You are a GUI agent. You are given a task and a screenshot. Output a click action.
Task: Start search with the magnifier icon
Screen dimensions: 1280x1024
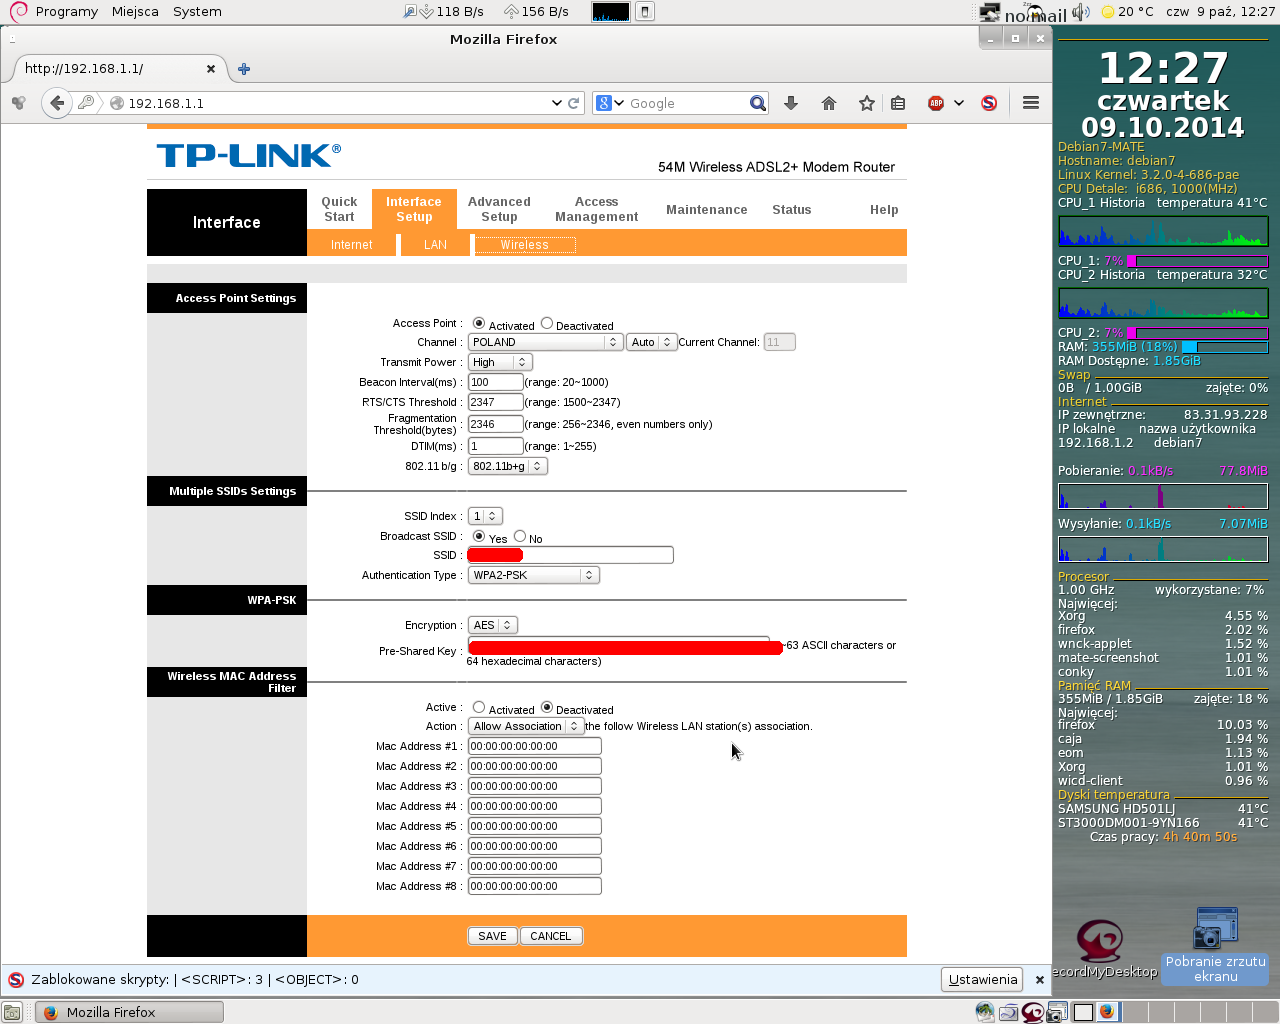click(758, 103)
